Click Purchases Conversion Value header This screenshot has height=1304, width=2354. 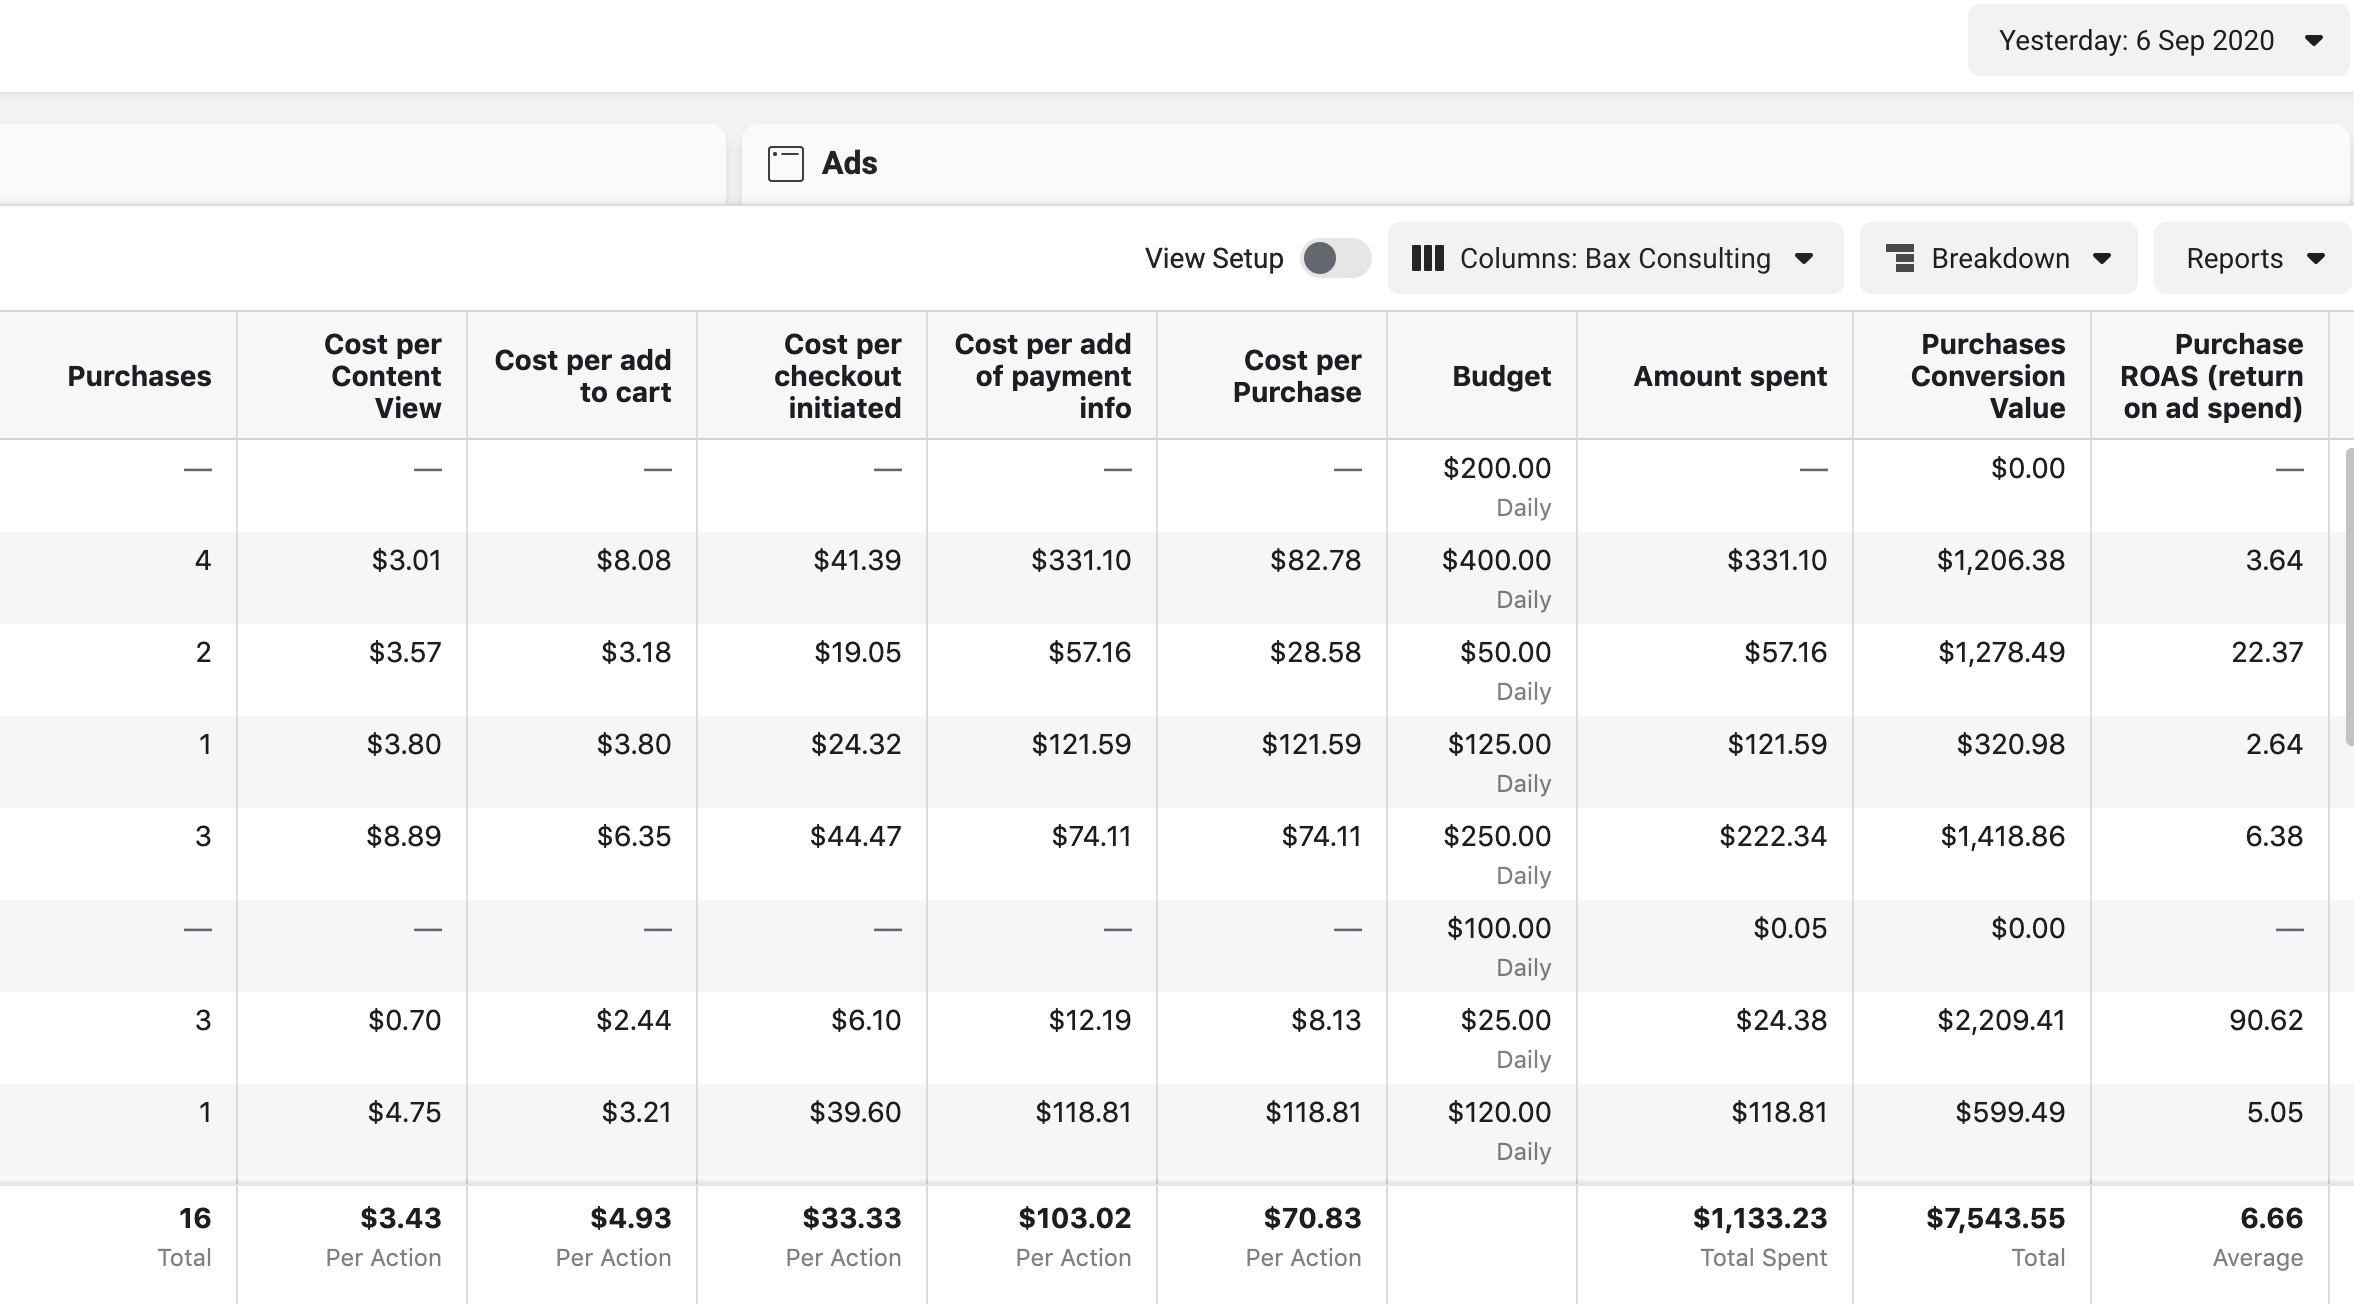coord(1987,376)
